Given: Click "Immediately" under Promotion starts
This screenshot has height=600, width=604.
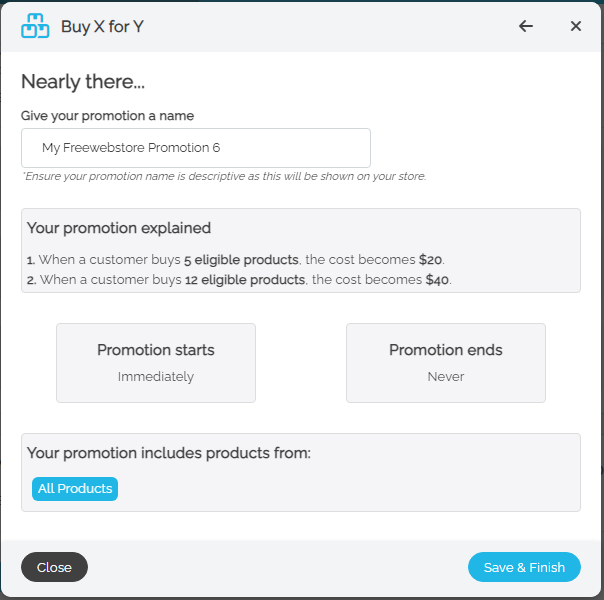Looking at the screenshot, I should (156, 377).
